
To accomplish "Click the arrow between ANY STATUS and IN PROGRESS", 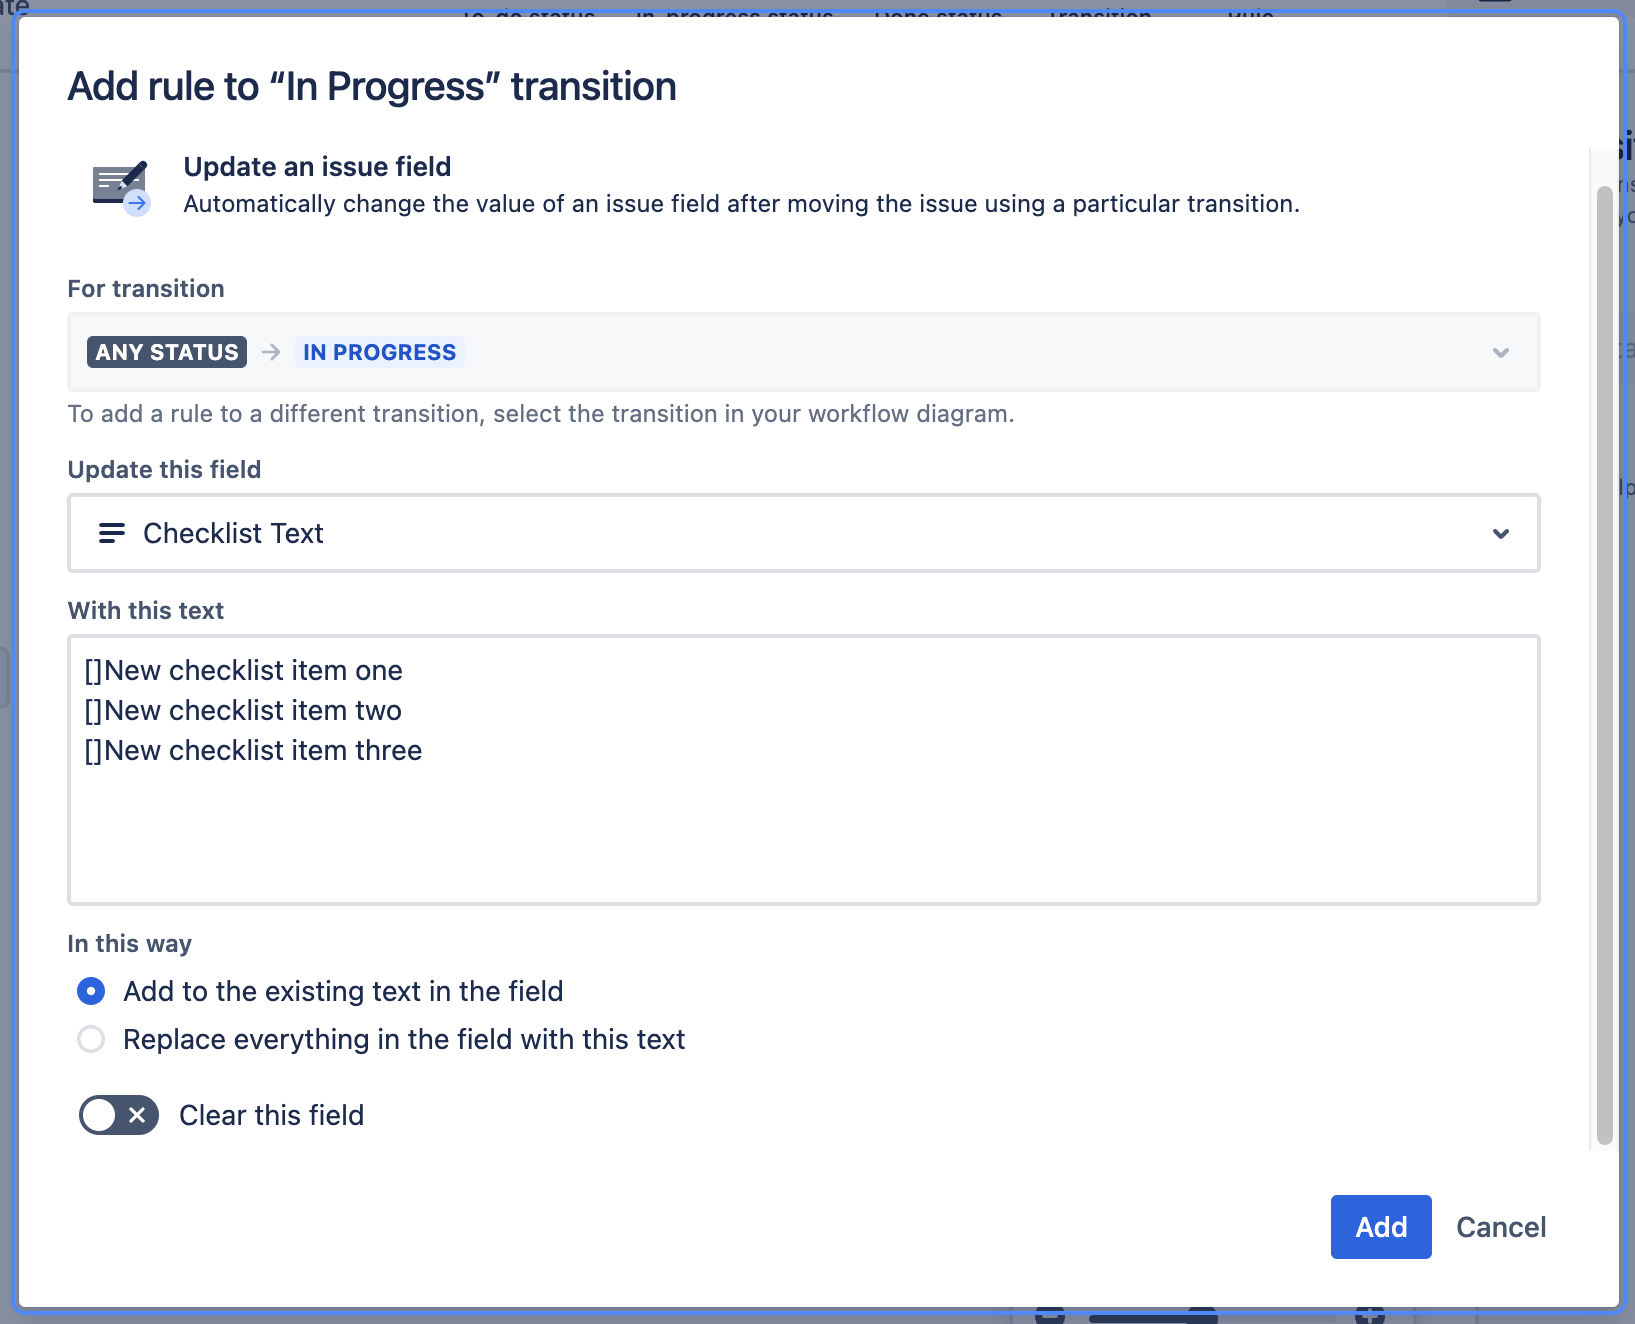I will pyautogui.click(x=271, y=352).
